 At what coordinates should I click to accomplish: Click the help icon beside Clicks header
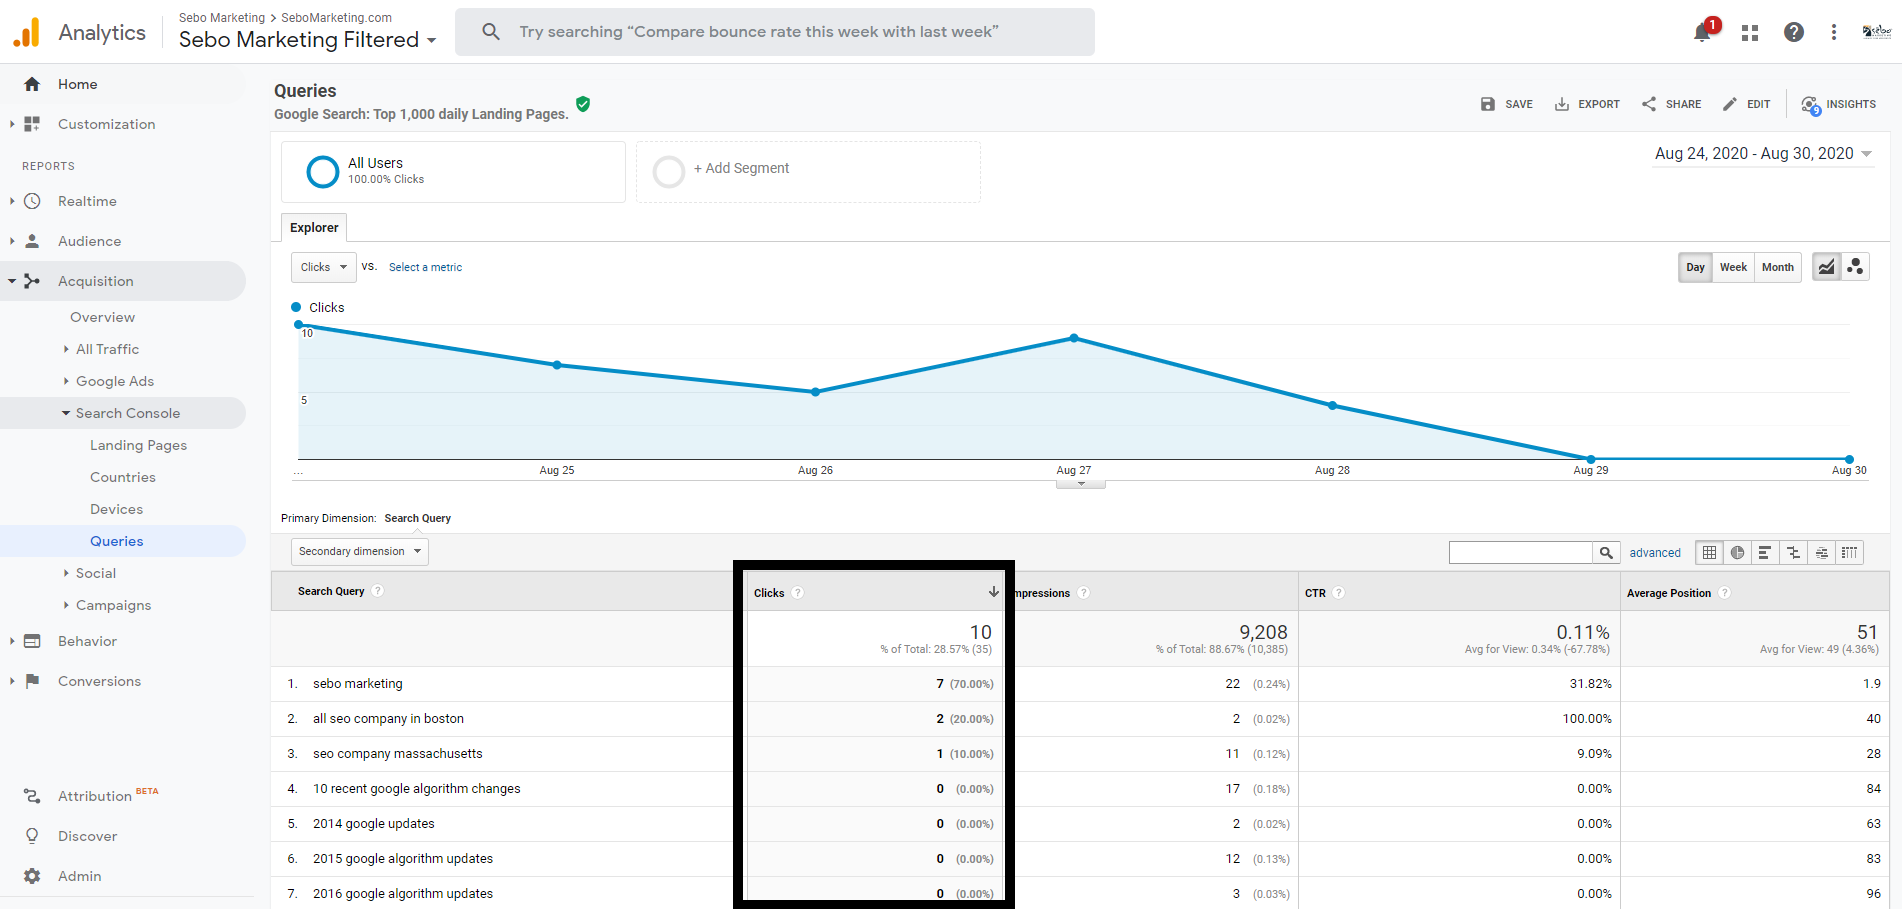click(x=797, y=593)
